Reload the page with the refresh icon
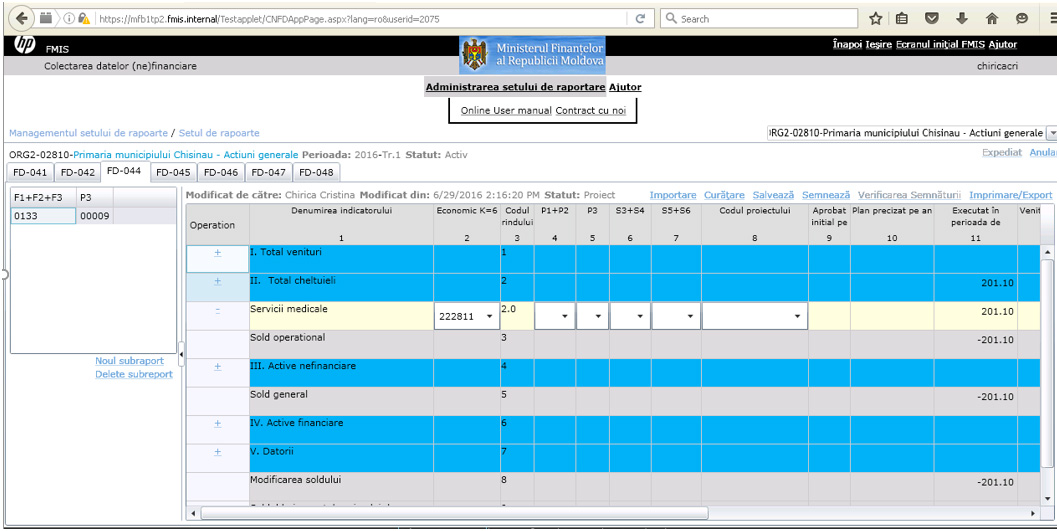The height and width of the screenshot is (531, 1059). [x=640, y=19]
